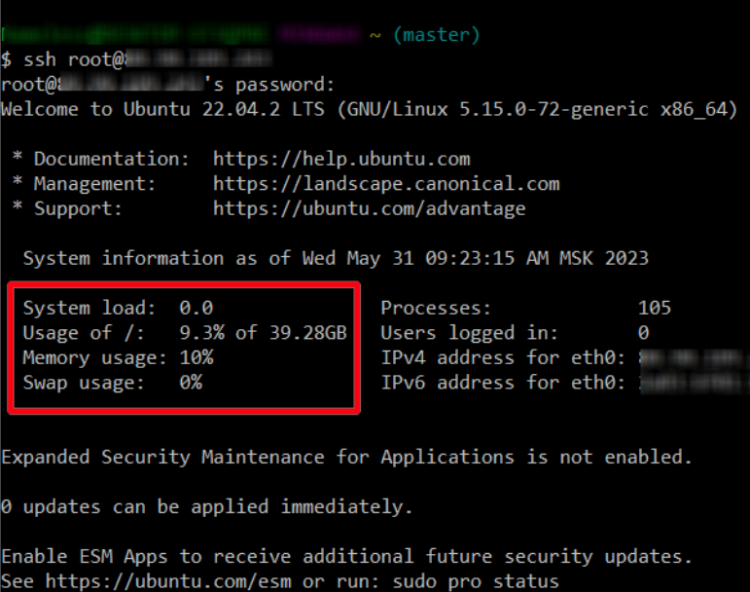The height and width of the screenshot is (592, 750).
Task: Click the (master) branch label in prompt
Action: click(436, 35)
